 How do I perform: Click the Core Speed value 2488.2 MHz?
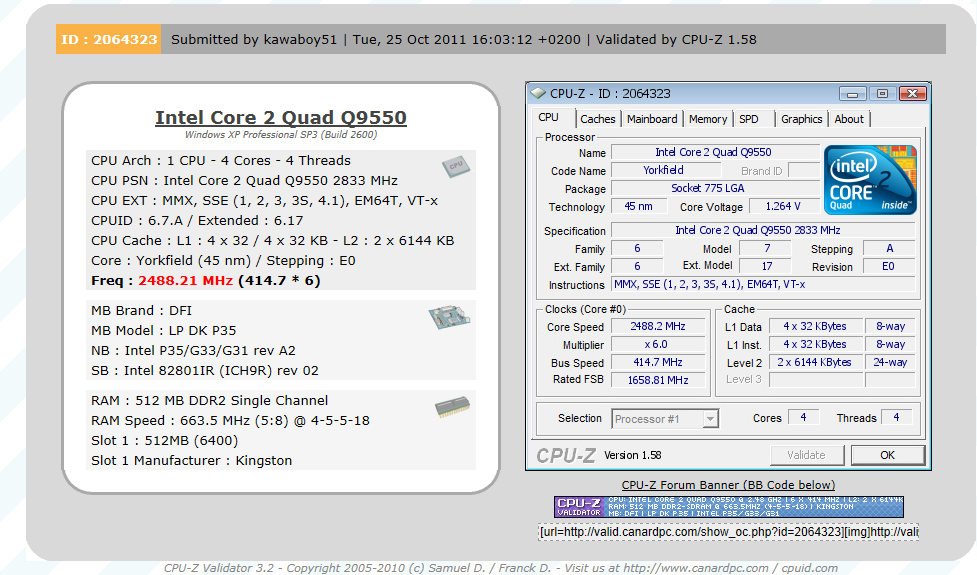click(x=658, y=326)
